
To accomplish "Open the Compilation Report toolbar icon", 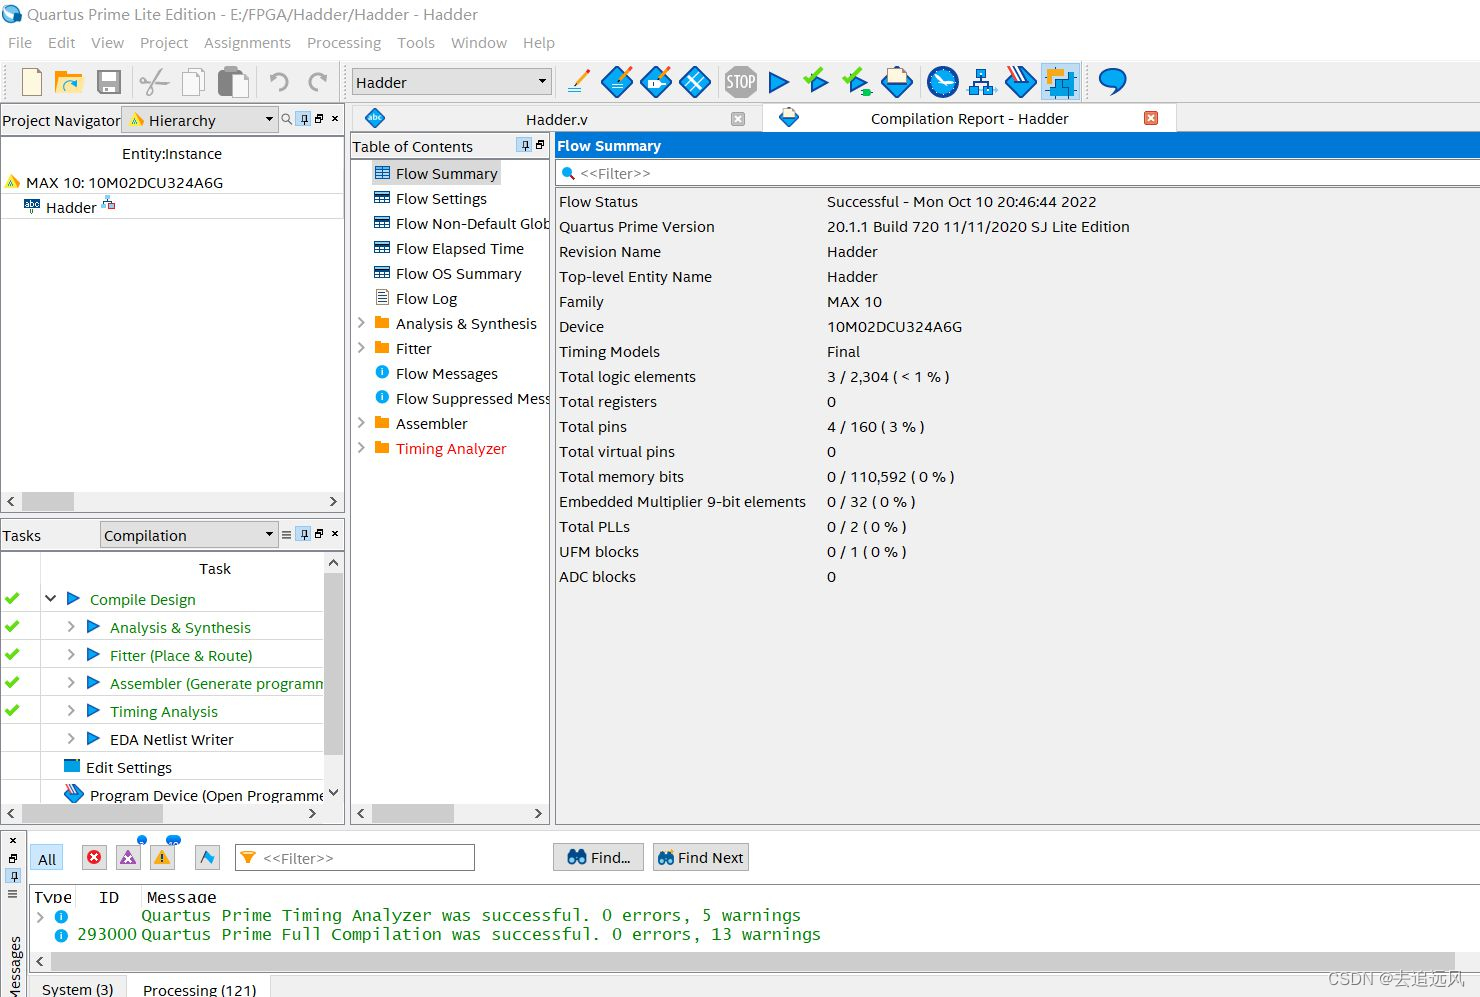I will 897,82.
